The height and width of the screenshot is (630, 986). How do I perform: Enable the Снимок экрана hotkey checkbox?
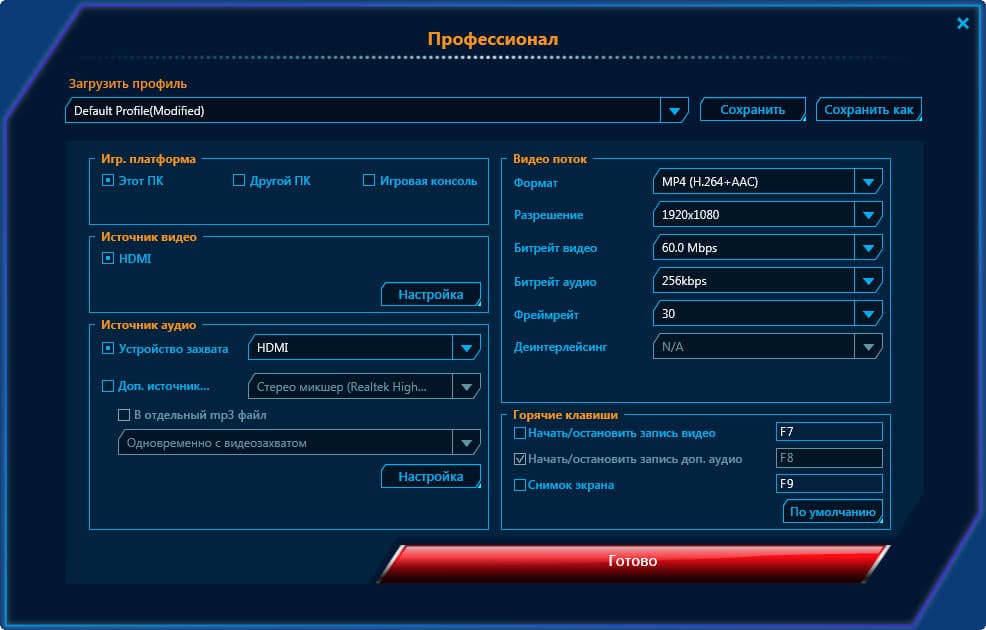tap(520, 485)
